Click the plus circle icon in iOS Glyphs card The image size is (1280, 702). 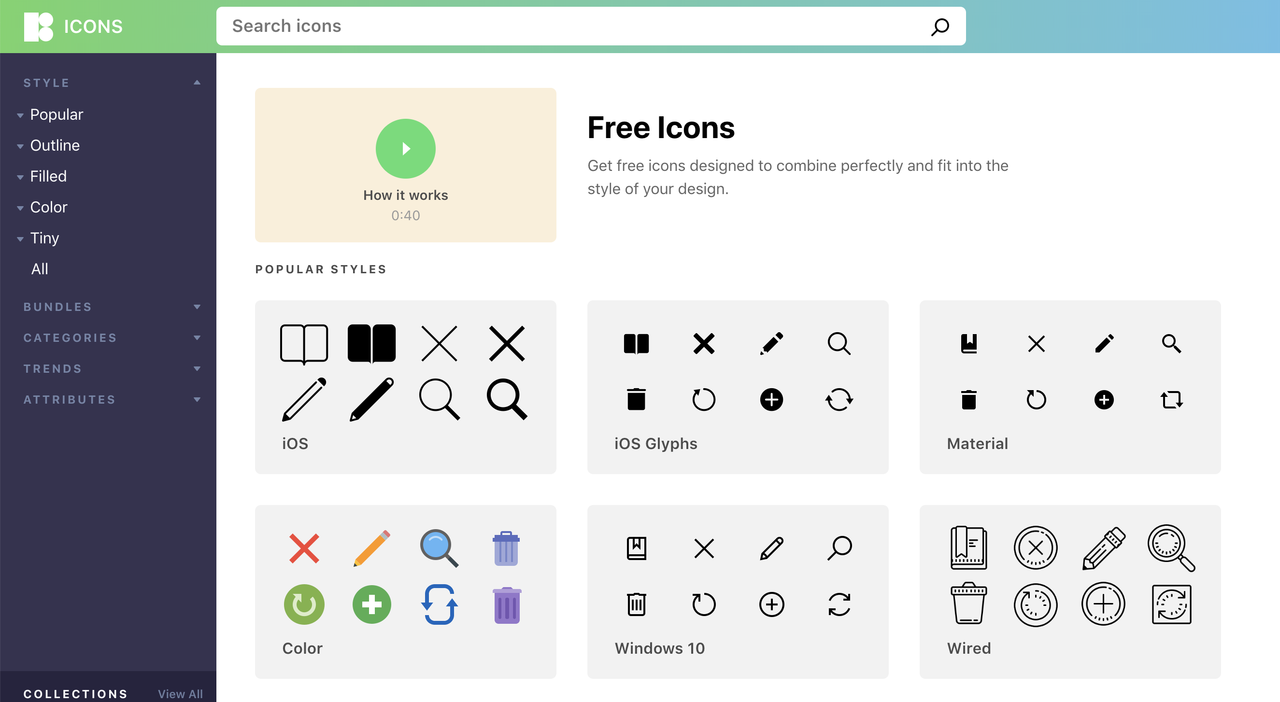point(772,400)
